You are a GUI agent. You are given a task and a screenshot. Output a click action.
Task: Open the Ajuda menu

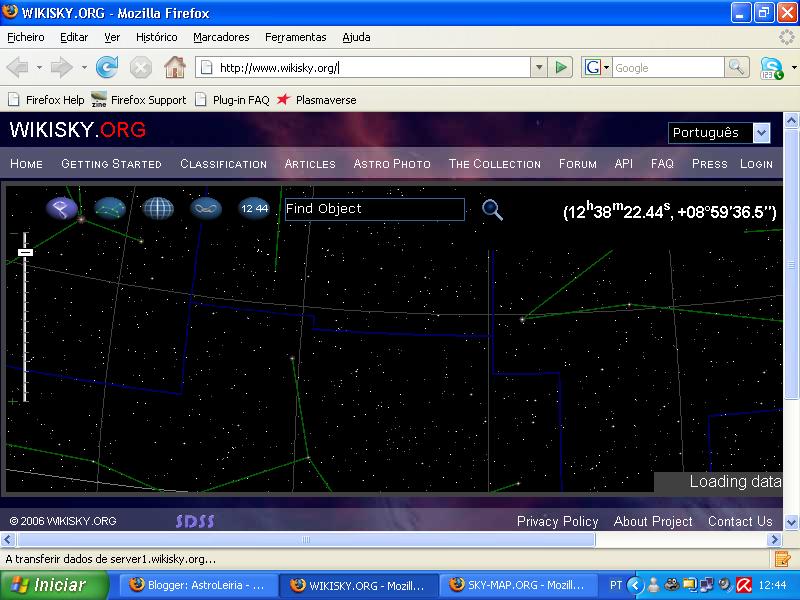click(356, 37)
